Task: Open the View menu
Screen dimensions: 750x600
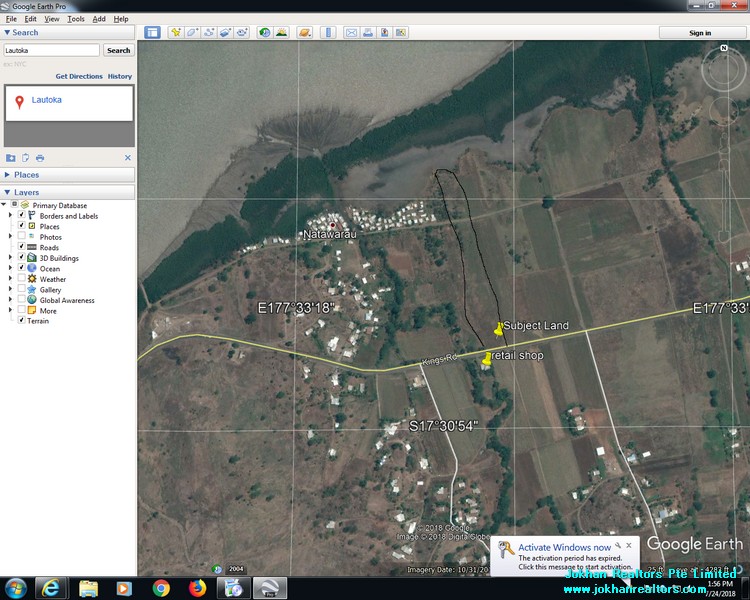Action: point(52,19)
